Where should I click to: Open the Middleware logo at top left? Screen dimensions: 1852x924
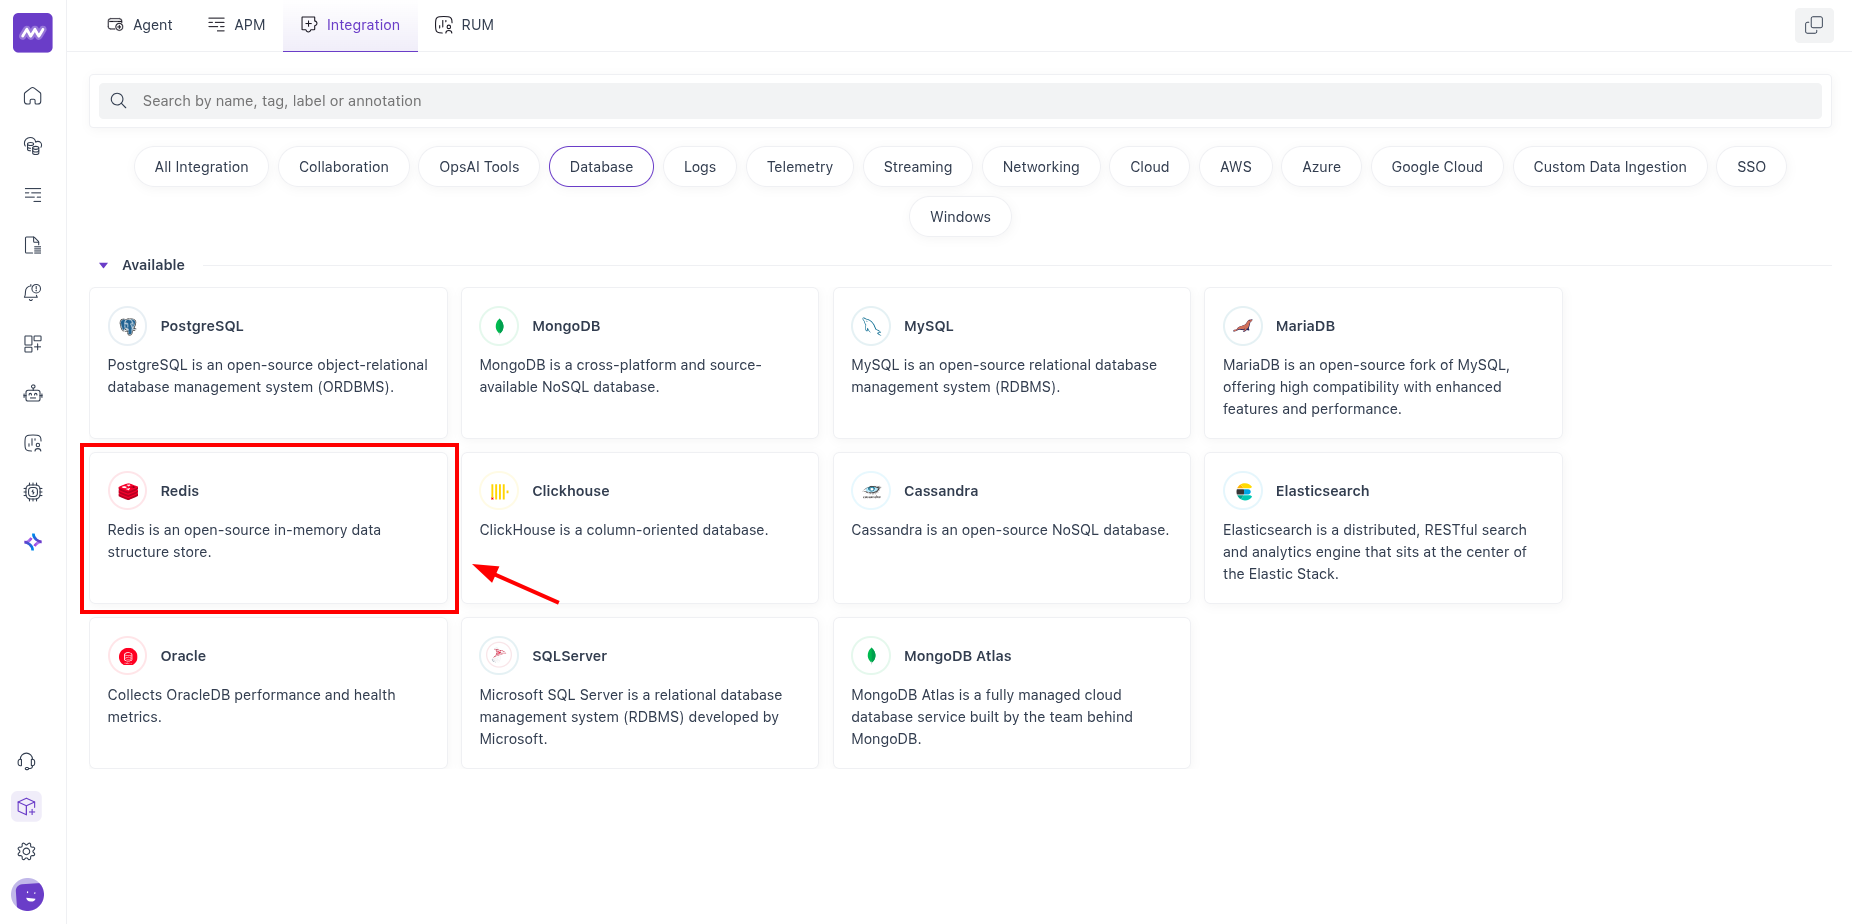tap(32, 32)
